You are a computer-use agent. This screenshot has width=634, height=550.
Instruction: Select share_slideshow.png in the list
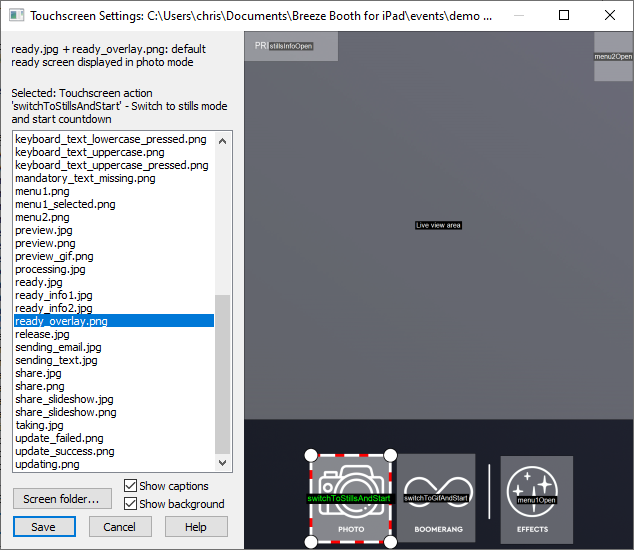(114, 412)
